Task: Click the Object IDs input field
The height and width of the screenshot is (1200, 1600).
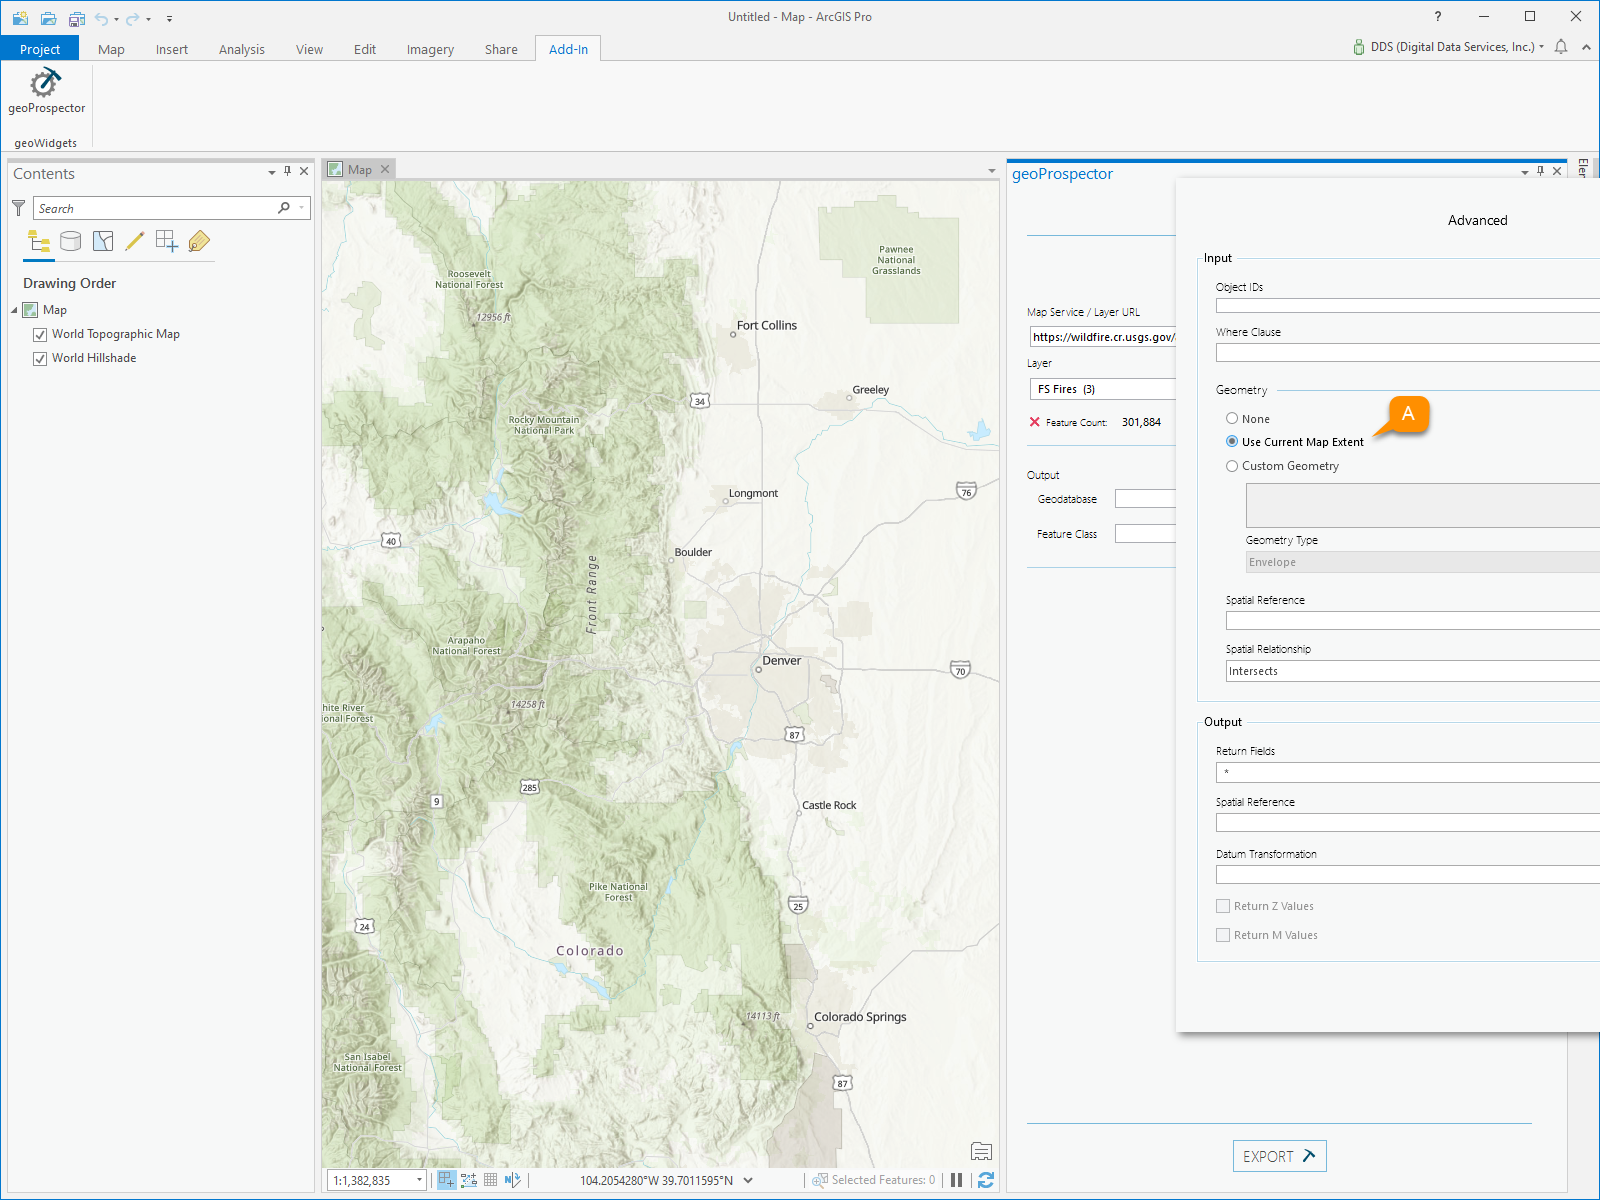Action: click(1408, 305)
